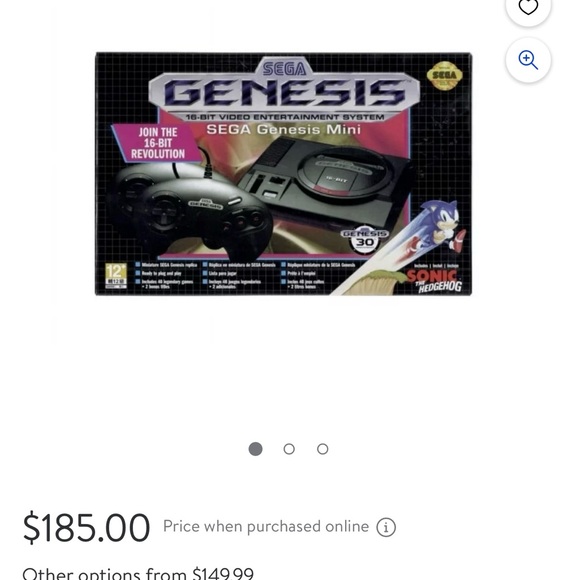Click the large GENESIS logo on box

click(x=284, y=92)
